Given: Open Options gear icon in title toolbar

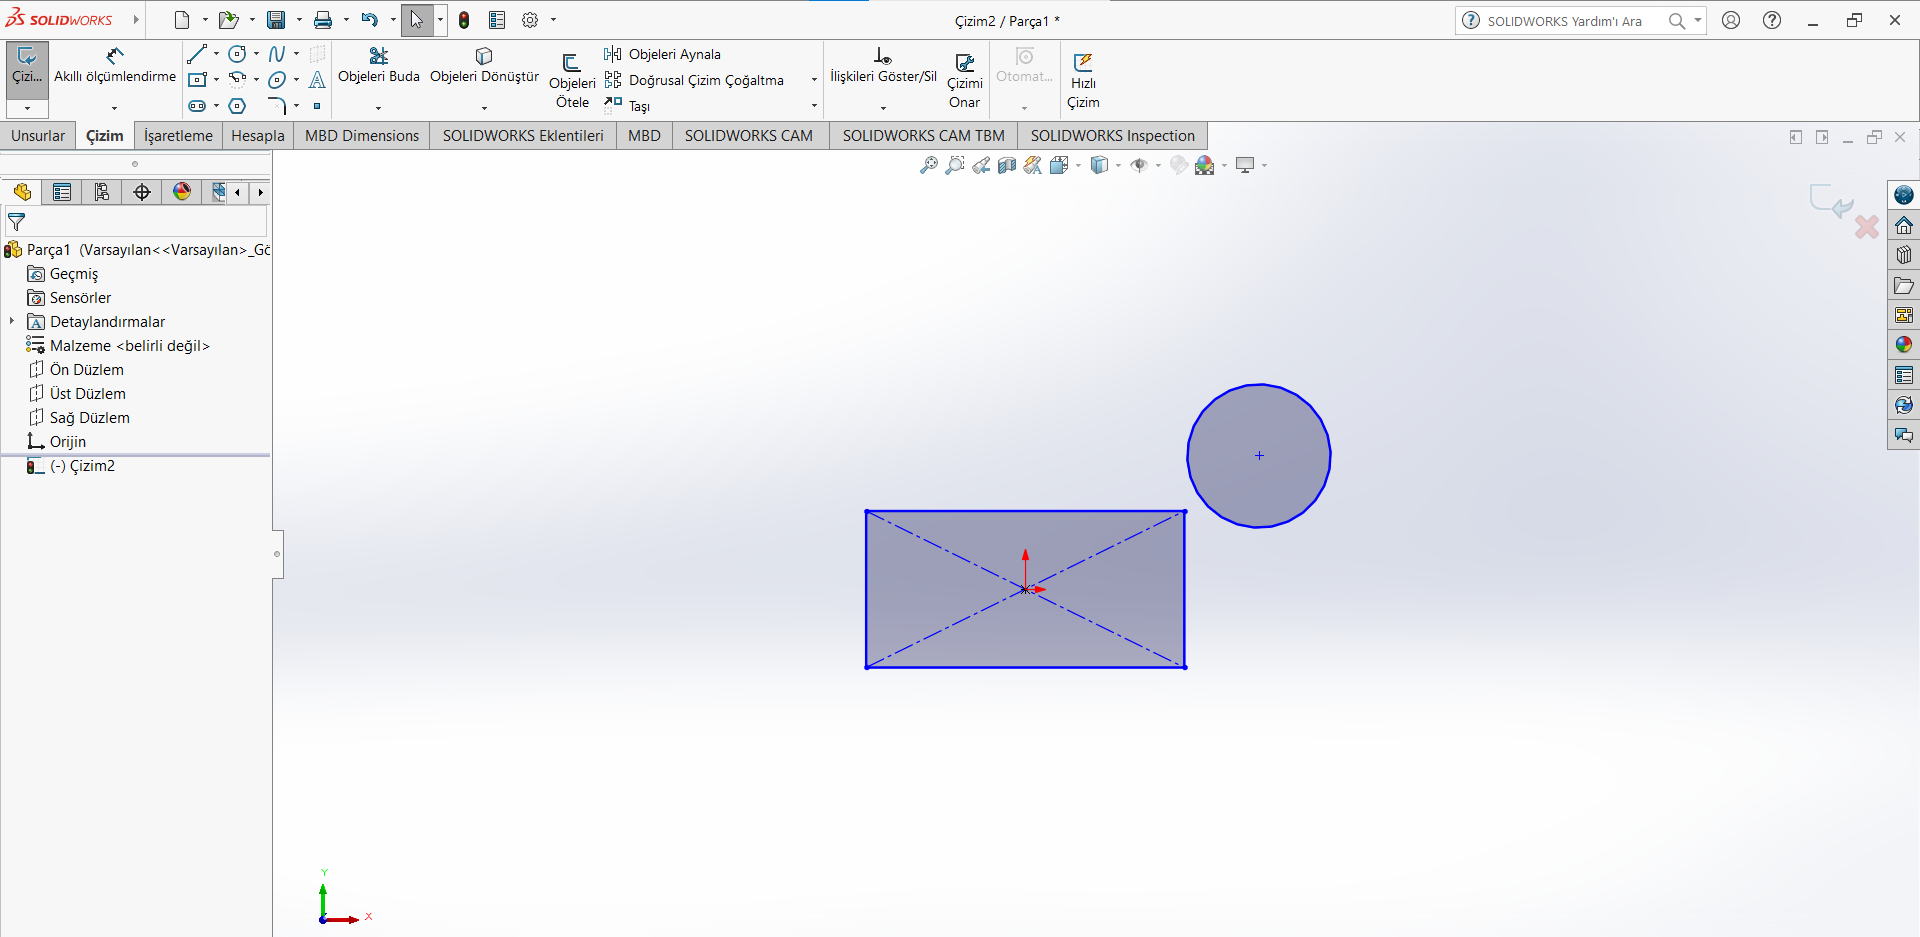Looking at the screenshot, I should (x=530, y=20).
